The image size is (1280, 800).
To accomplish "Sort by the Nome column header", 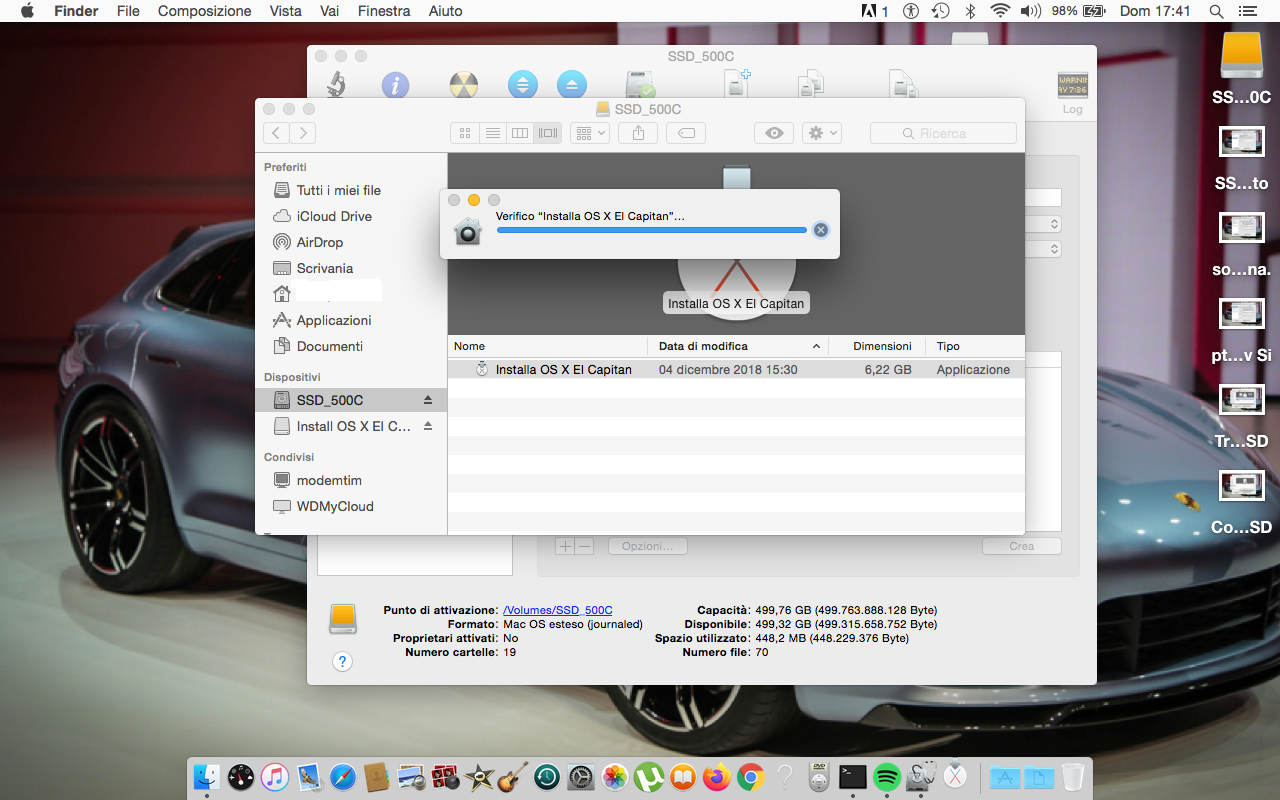I will pos(548,346).
